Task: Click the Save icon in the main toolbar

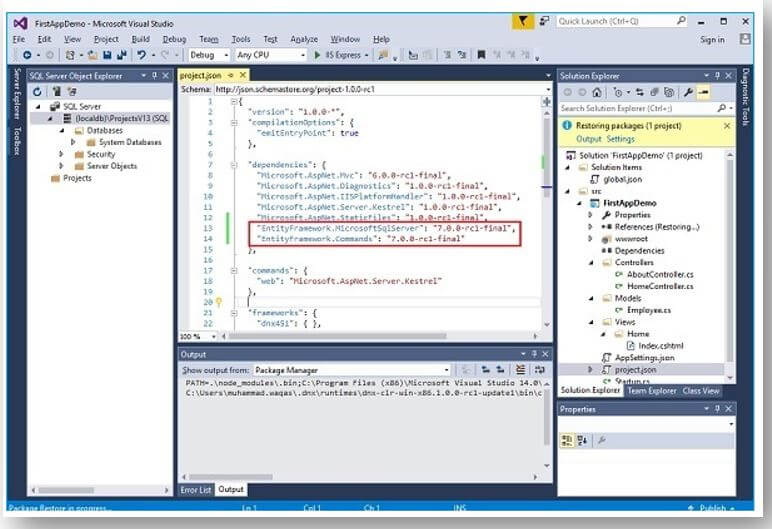Action: tap(107, 55)
